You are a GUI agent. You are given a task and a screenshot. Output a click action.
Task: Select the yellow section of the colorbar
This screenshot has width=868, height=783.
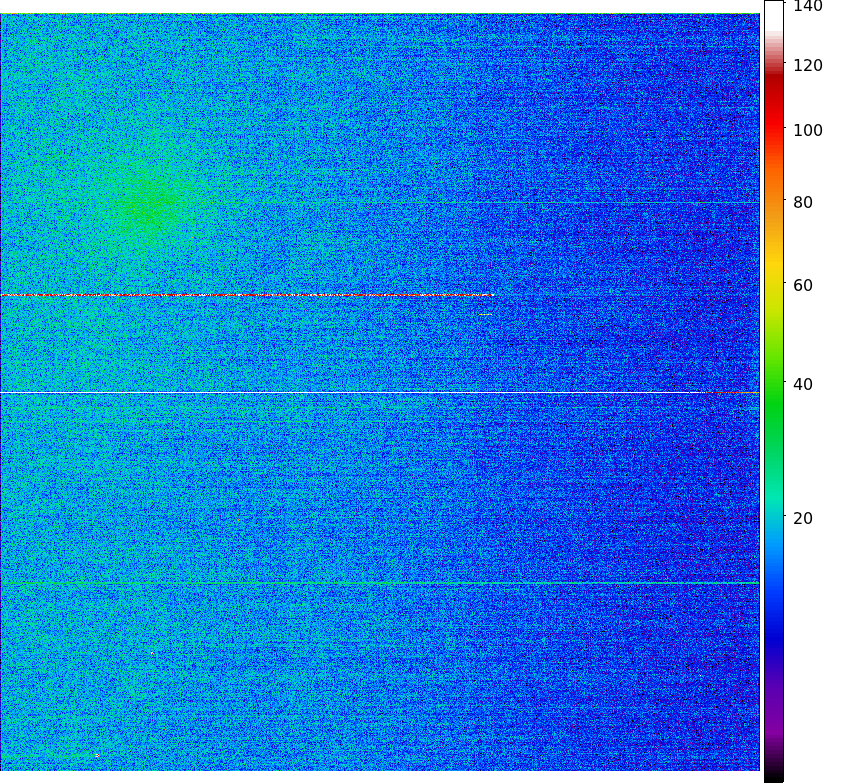click(x=773, y=275)
